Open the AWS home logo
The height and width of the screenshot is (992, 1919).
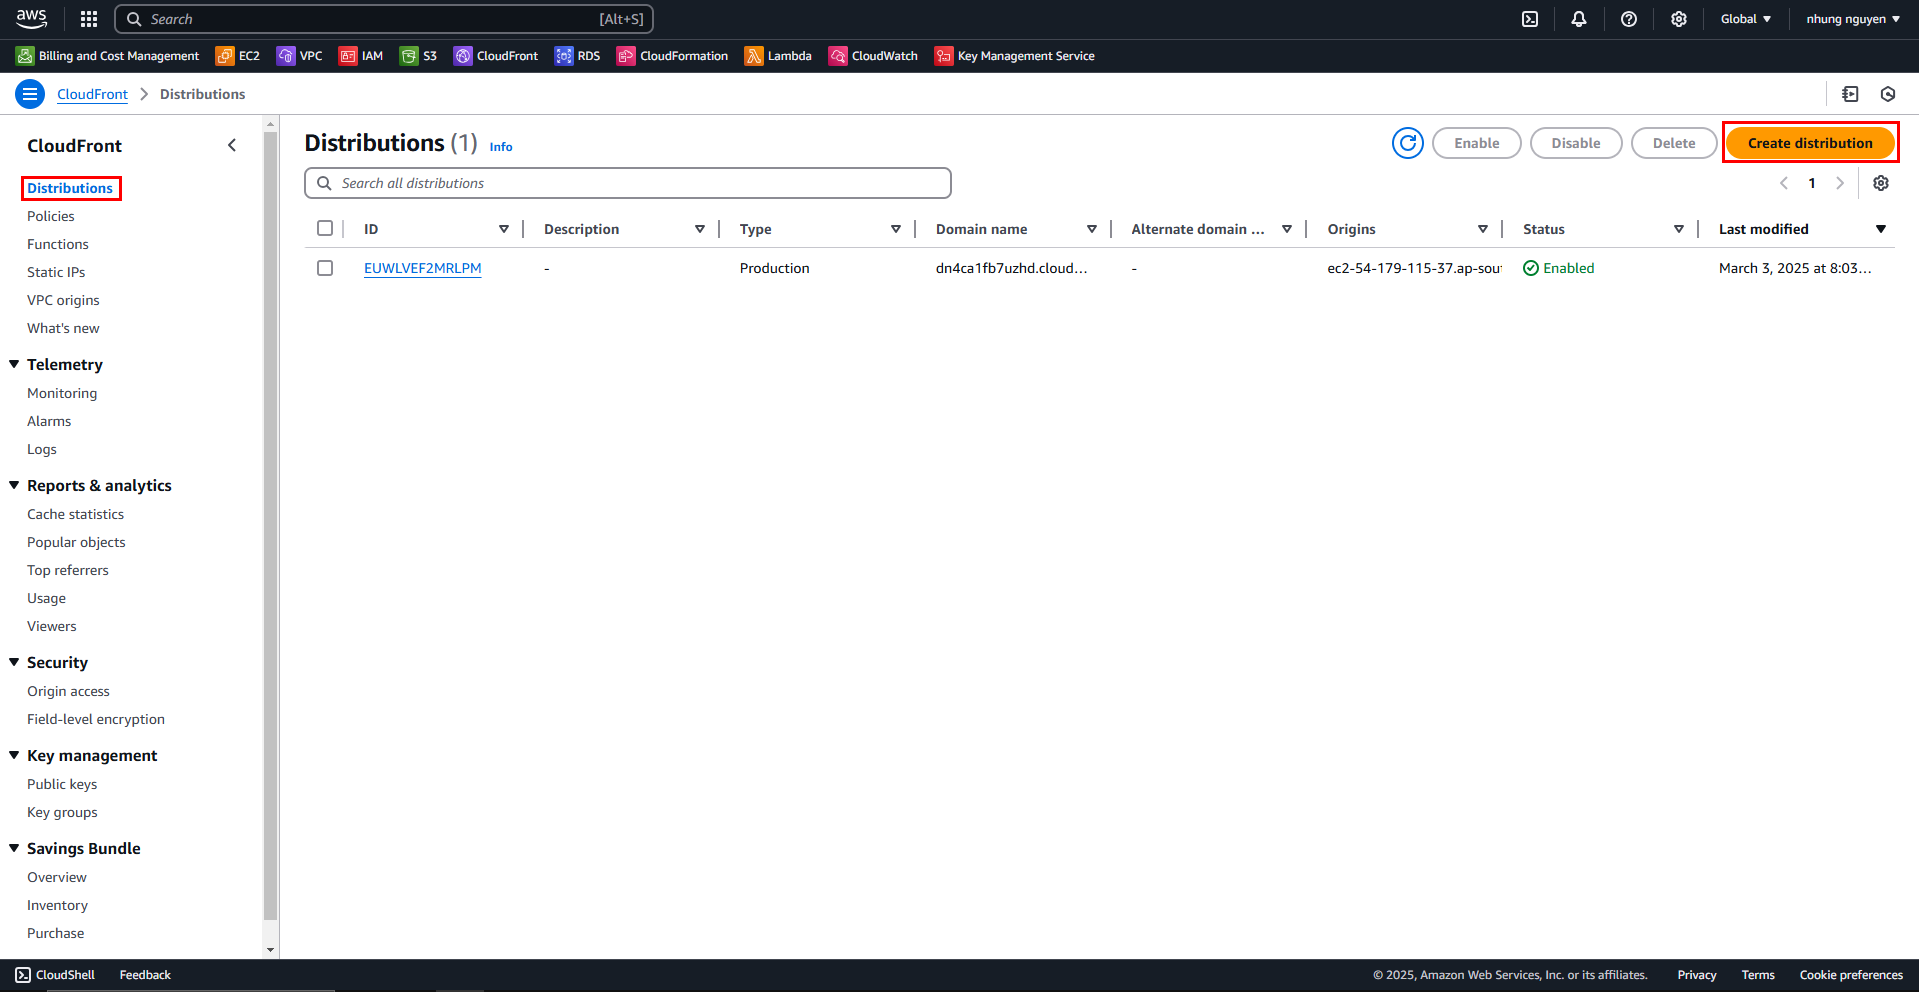(32, 18)
